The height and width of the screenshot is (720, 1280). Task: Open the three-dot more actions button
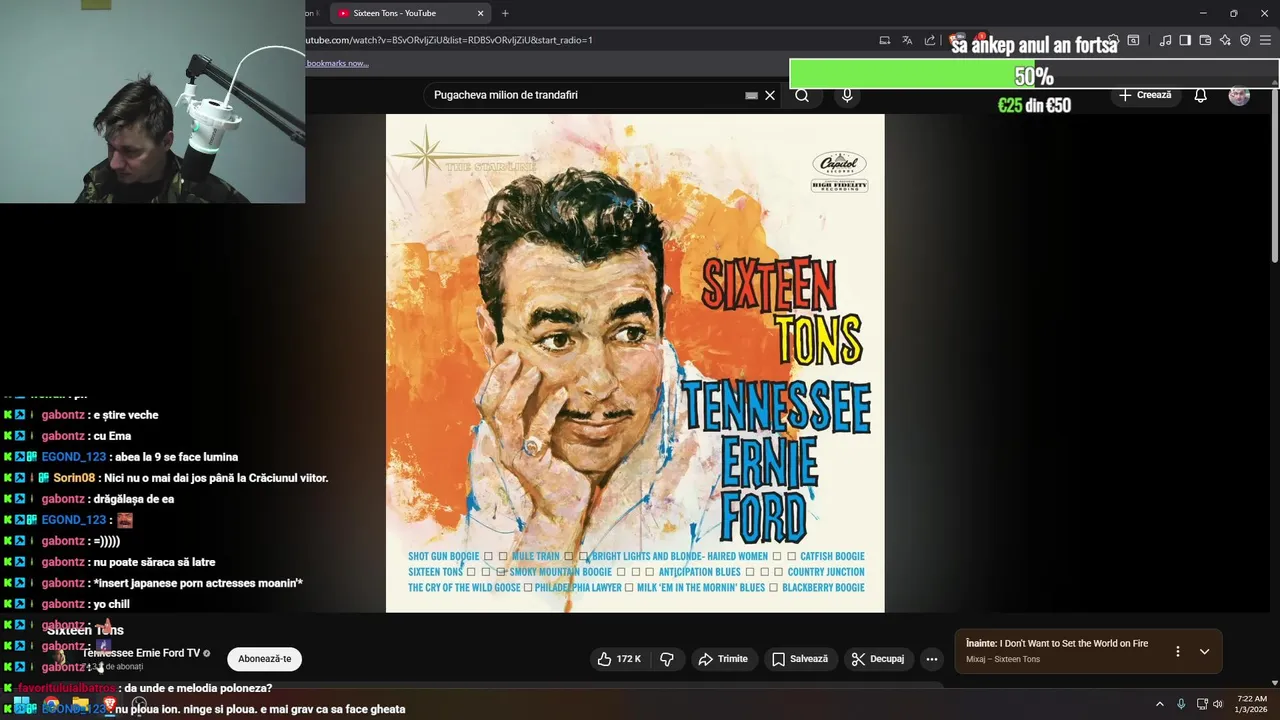[x=931, y=659]
